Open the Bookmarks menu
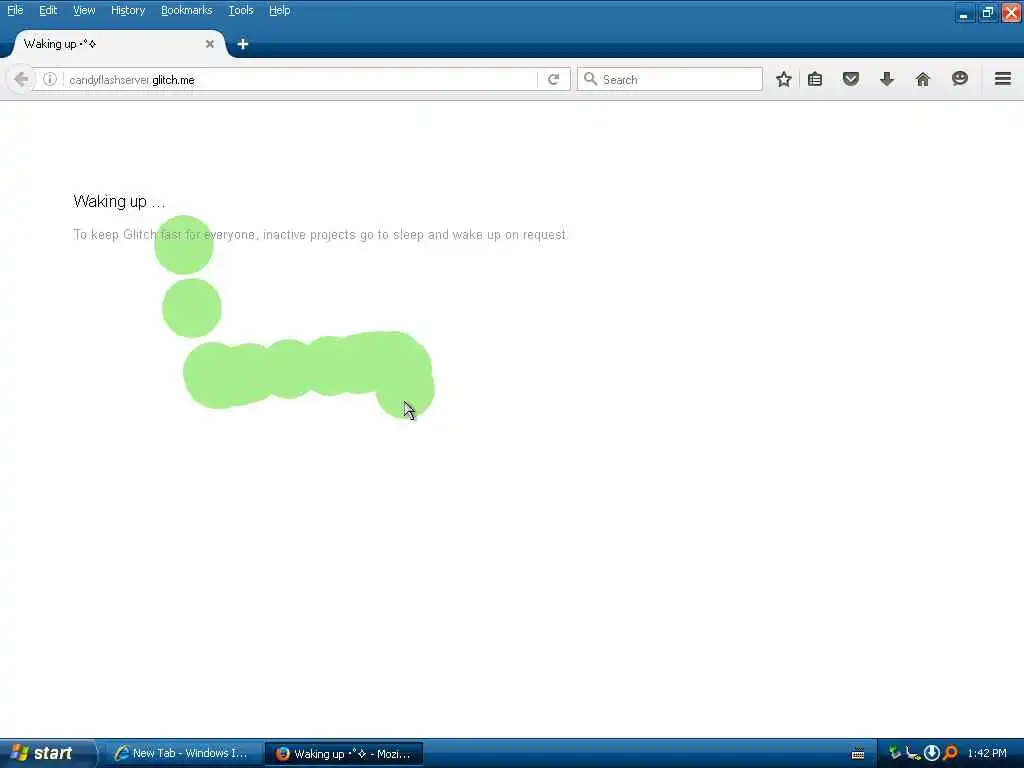This screenshot has width=1024, height=768. (187, 10)
